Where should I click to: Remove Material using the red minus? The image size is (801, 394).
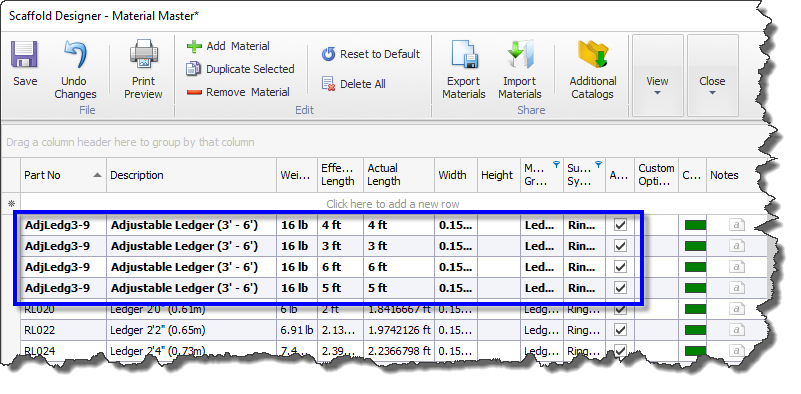pyautogui.click(x=238, y=92)
